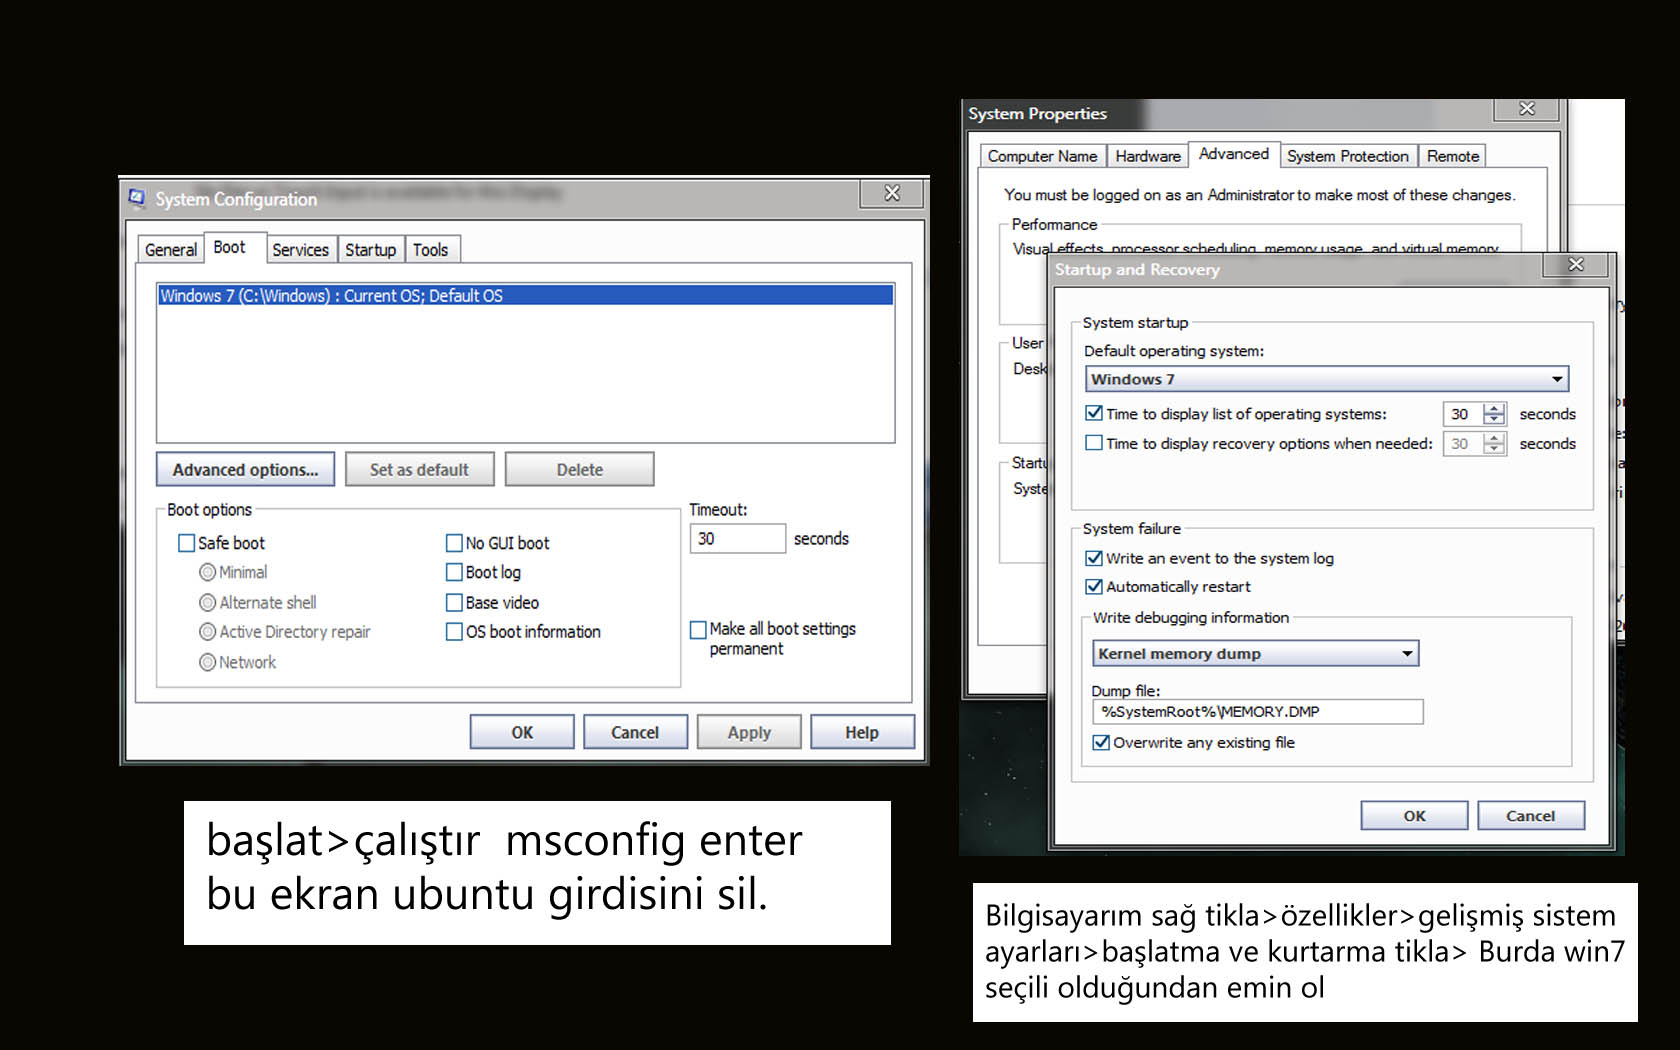Open the Default operating system dropdown

pos(1327,379)
